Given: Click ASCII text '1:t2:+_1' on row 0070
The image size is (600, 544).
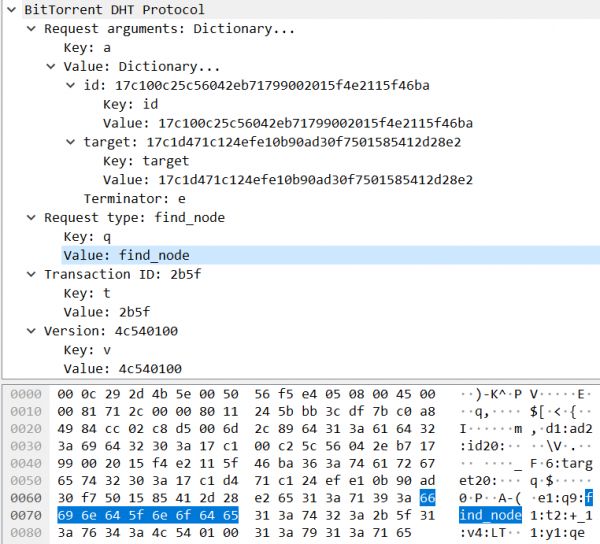Looking at the screenshot, I should pyautogui.click(x=561, y=516).
